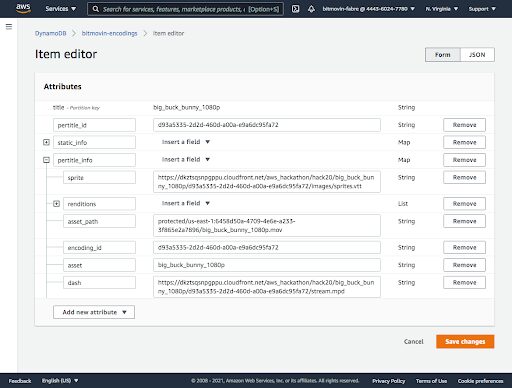Edit the sprite field name
This screenshot has height=388, width=512.
click(99, 177)
